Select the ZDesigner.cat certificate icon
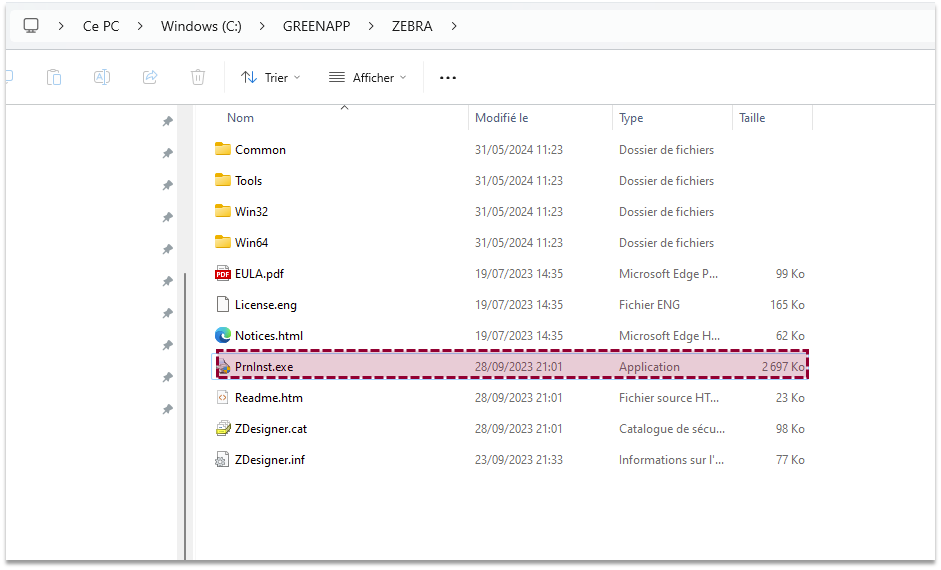941x570 pixels. tap(223, 429)
